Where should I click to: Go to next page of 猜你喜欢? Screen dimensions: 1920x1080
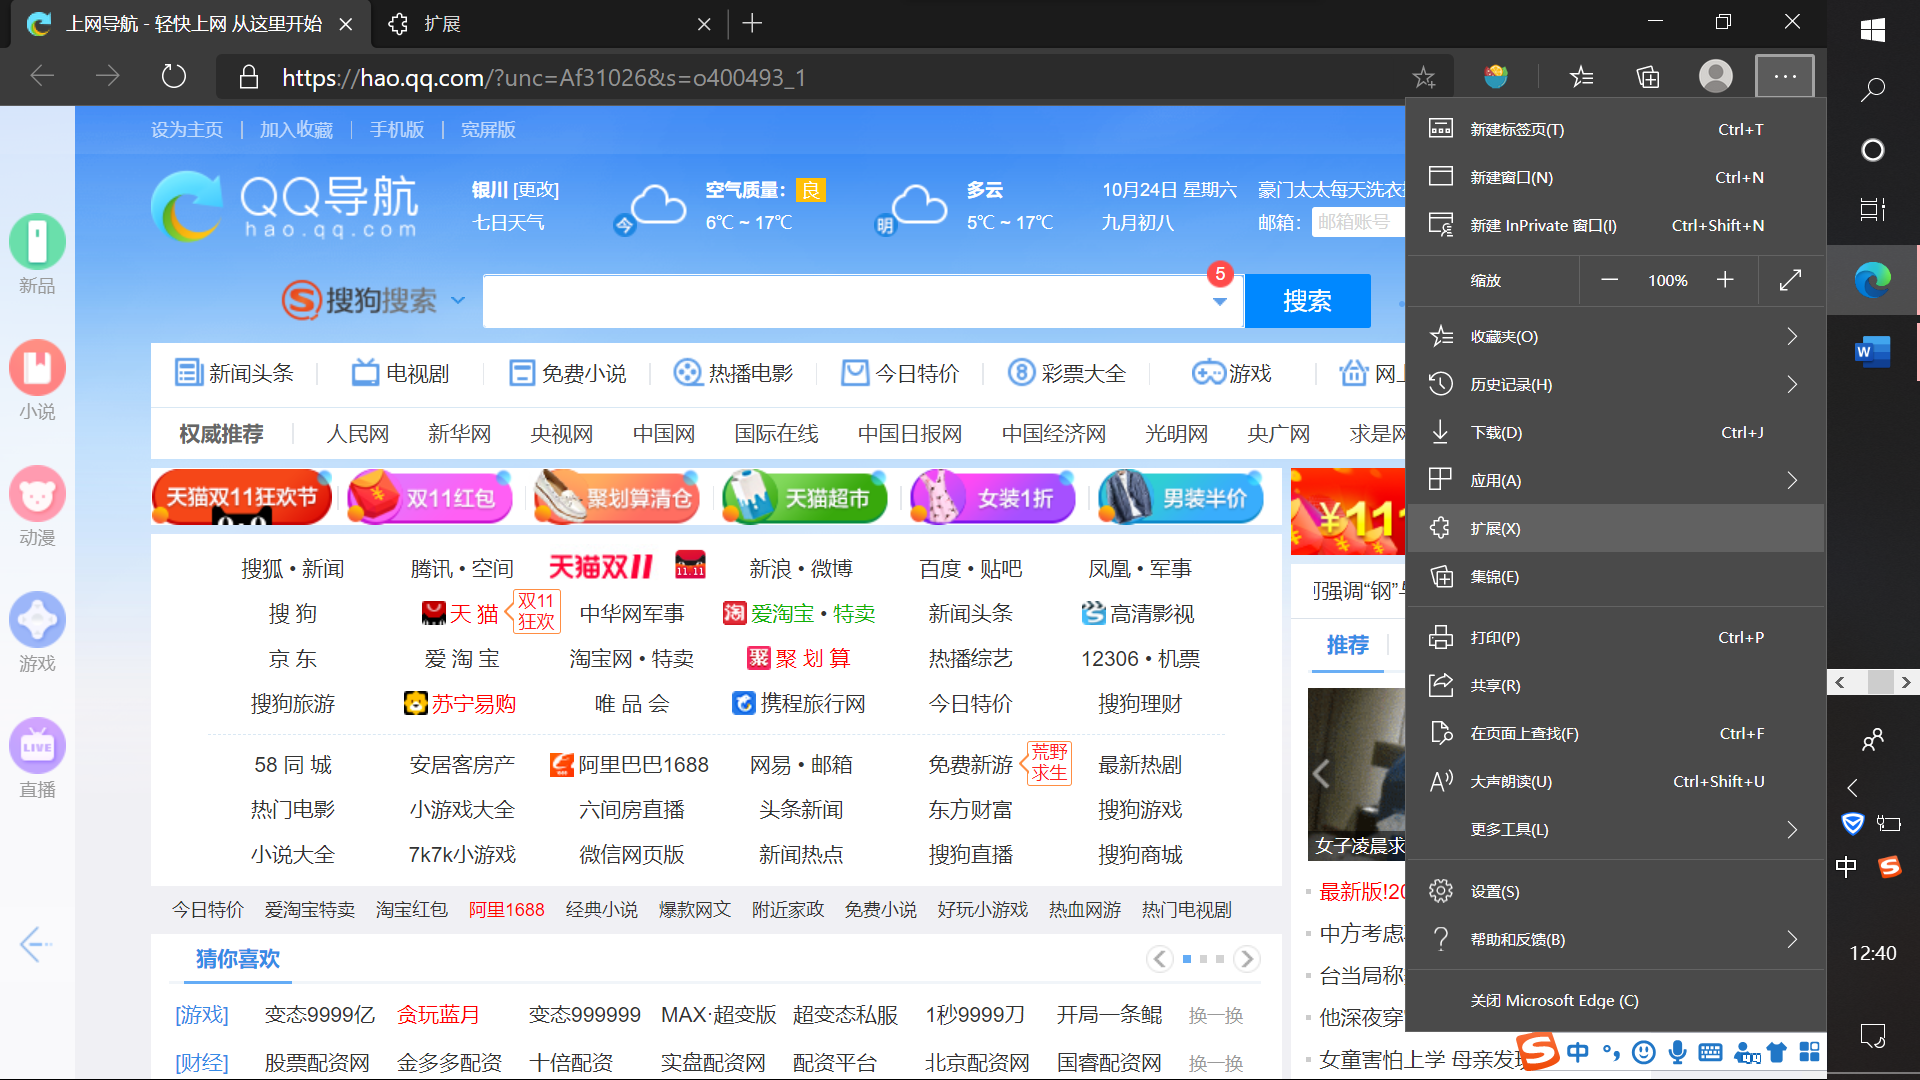pyautogui.click(x=1246, y=959)
